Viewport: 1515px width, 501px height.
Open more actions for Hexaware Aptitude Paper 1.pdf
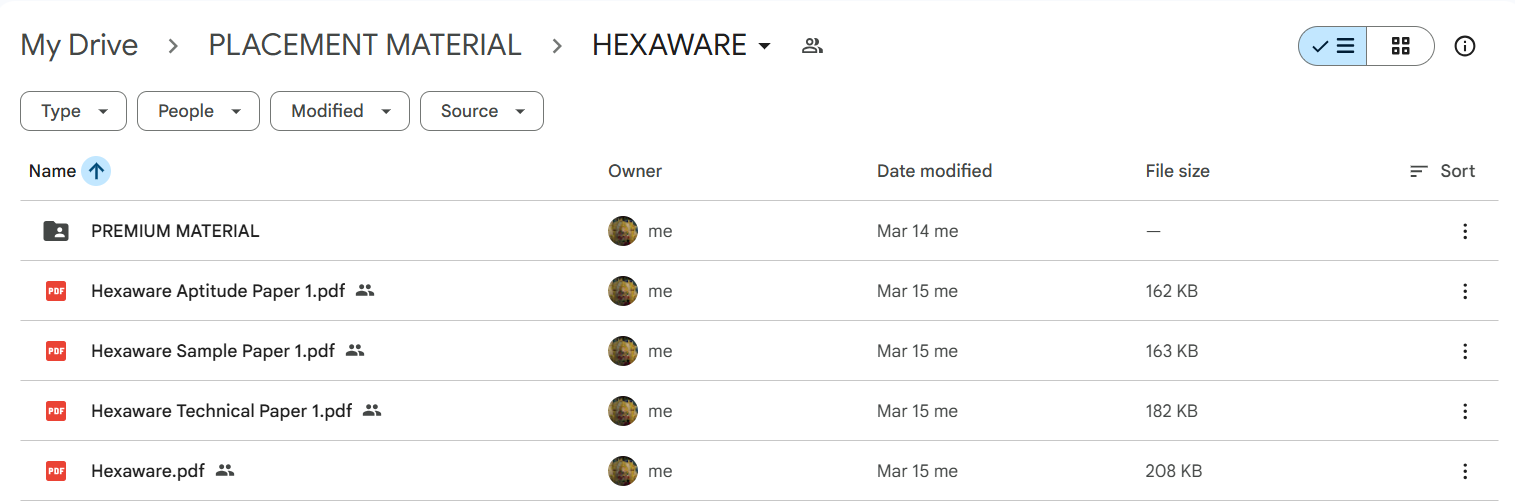coord(1465,291)
